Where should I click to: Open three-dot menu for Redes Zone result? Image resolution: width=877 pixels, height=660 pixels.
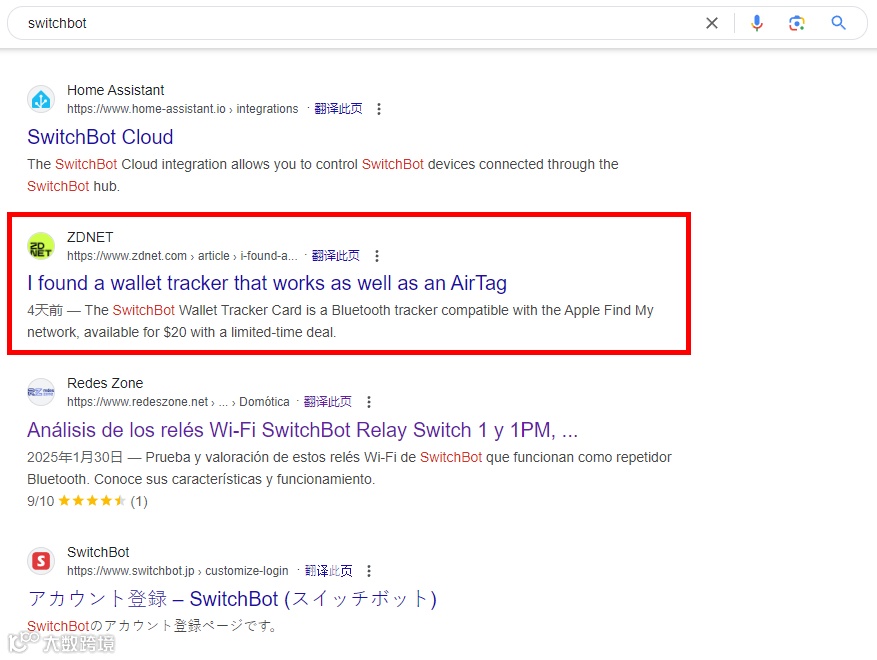369,402
